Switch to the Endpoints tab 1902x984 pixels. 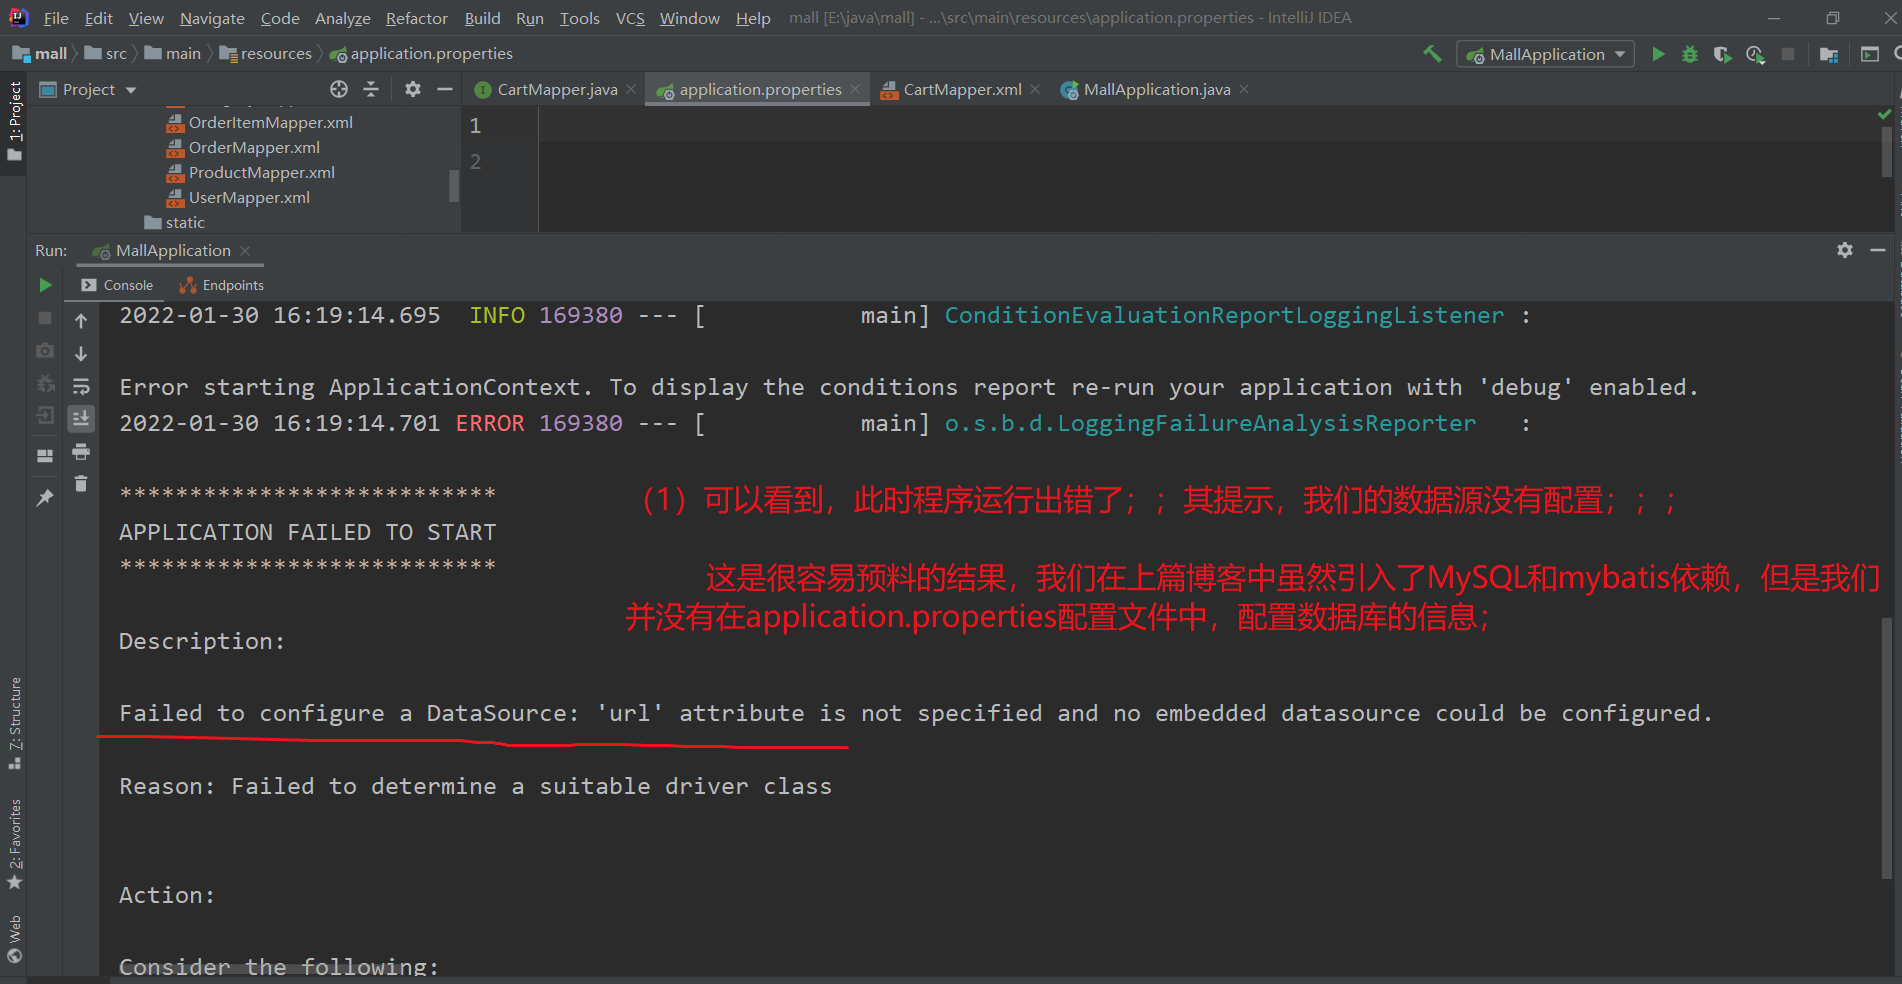(222, 285)
